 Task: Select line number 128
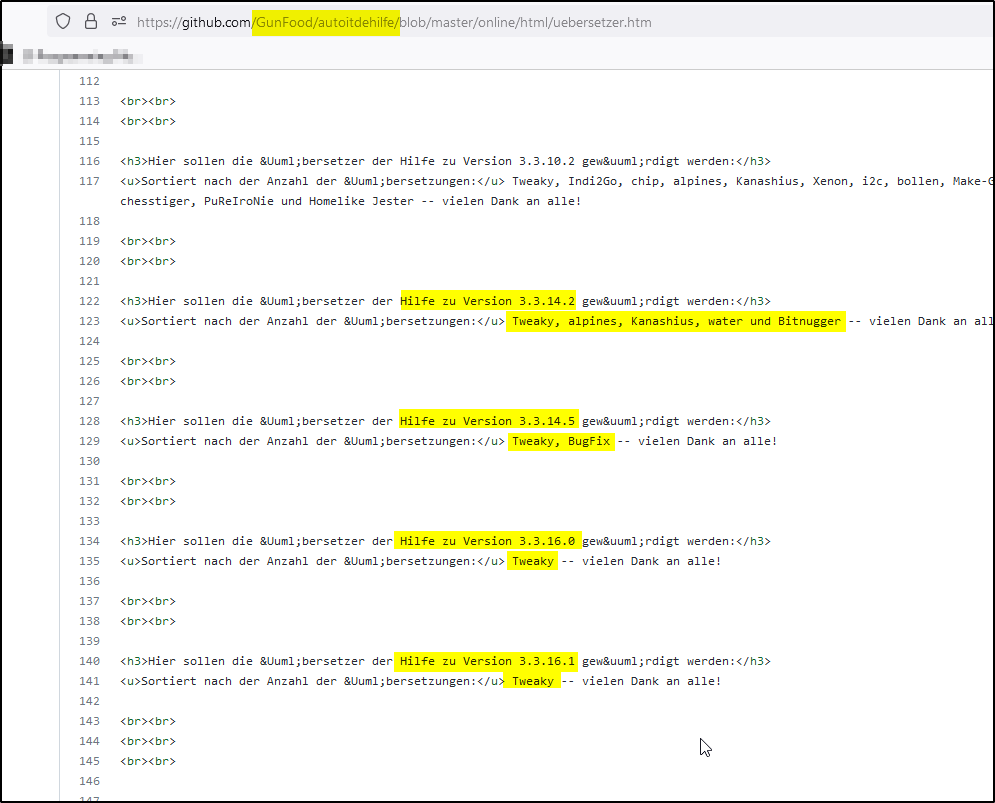point(89,421)
